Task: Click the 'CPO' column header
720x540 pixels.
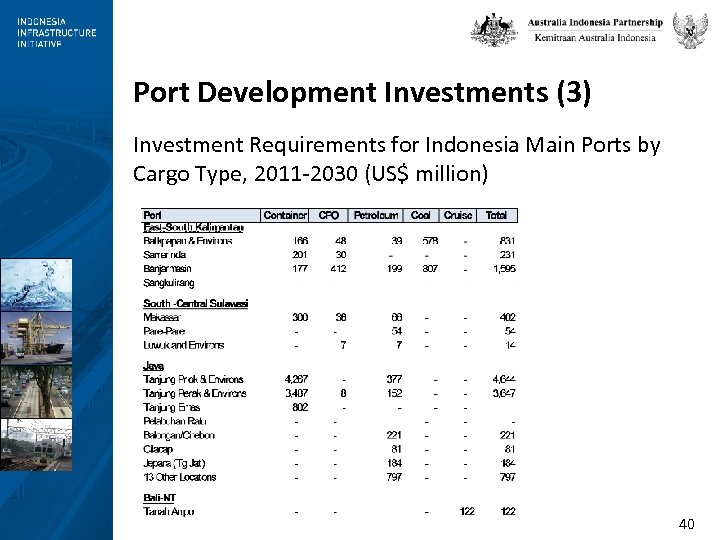Action: tap(328, 215)
